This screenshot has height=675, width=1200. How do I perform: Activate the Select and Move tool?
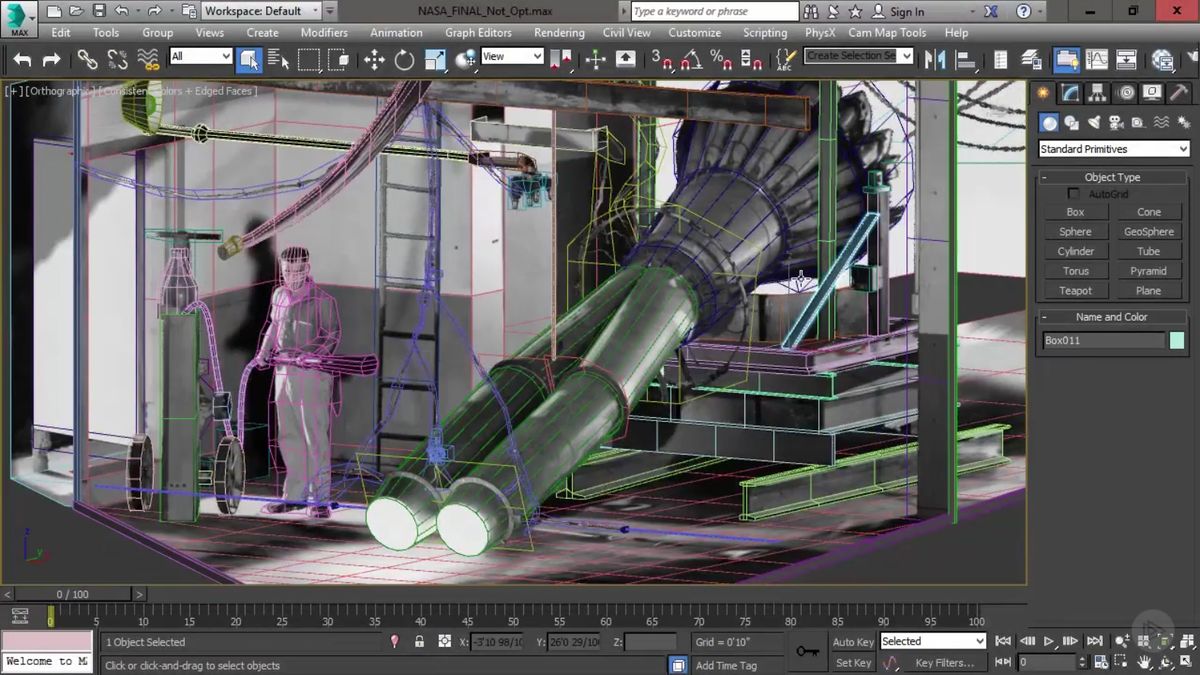(375, 59)
